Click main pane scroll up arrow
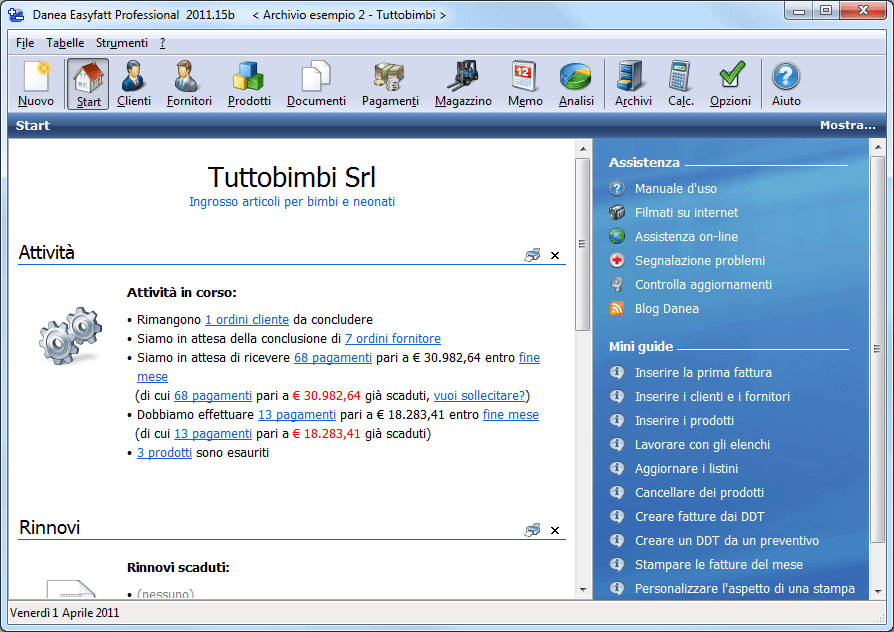The width and height of the screenshot is (894, 632). point(583,149)
